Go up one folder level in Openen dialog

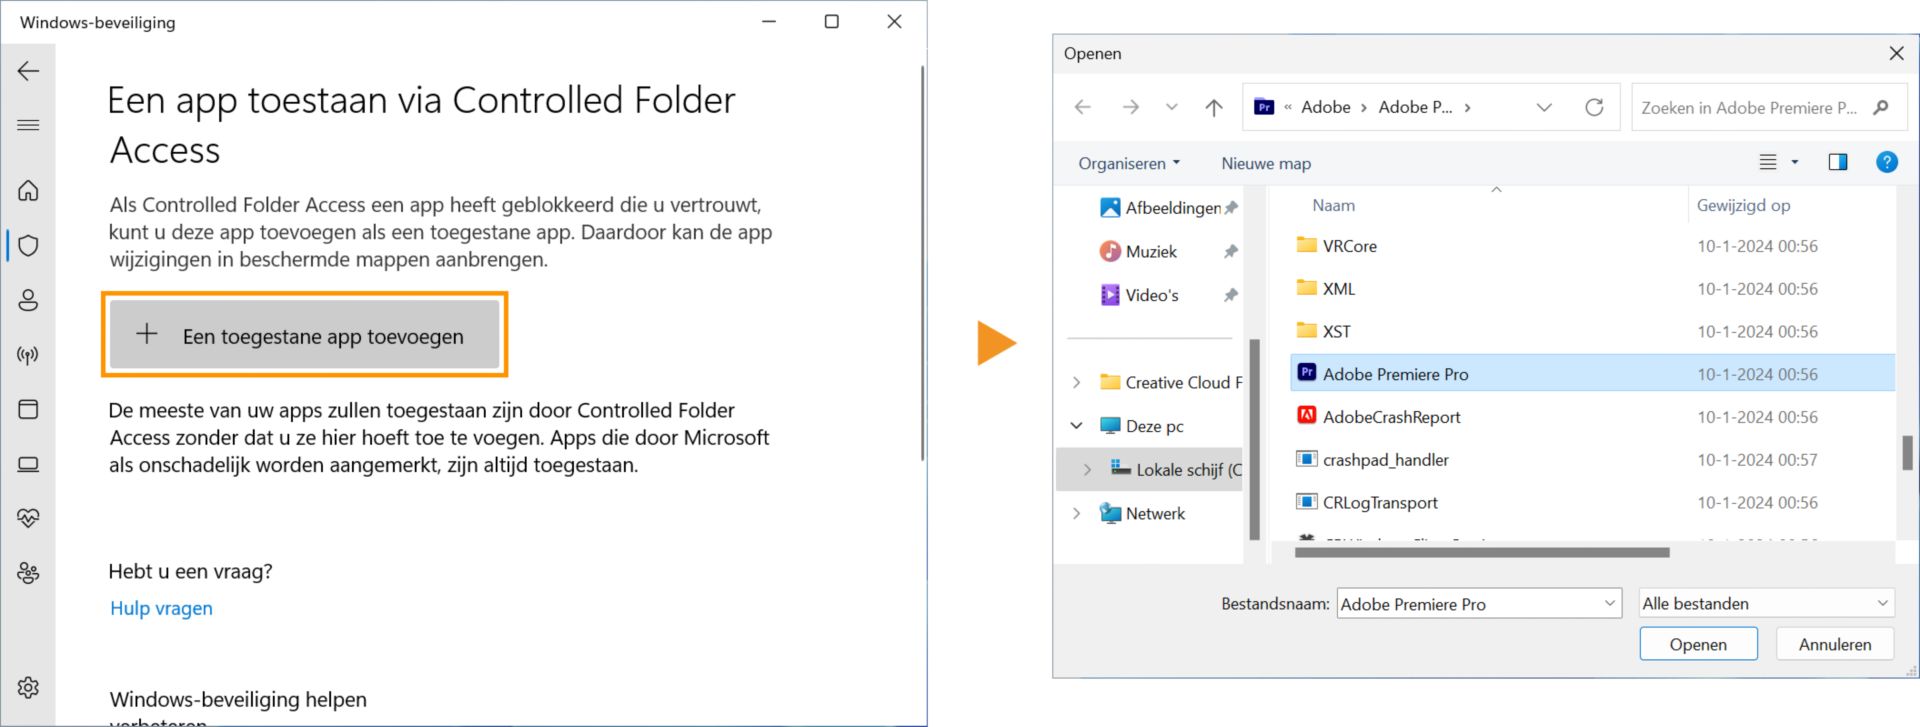[1214, 107]
